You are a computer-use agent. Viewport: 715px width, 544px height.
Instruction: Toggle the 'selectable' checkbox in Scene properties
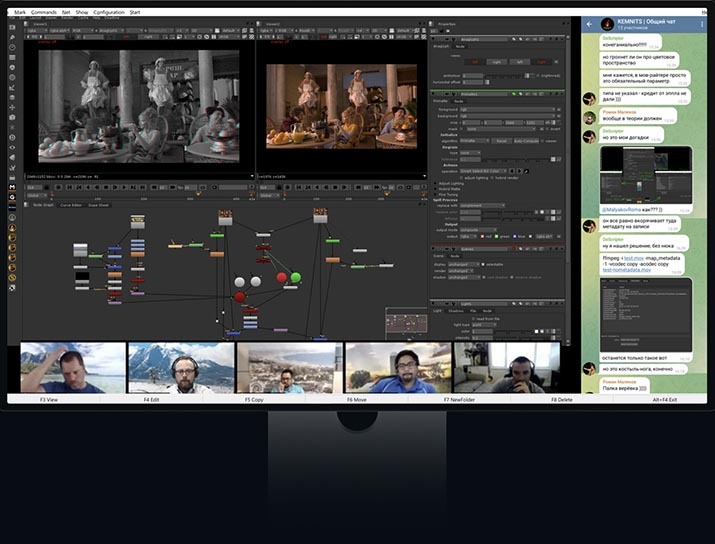tap(485, 265)
